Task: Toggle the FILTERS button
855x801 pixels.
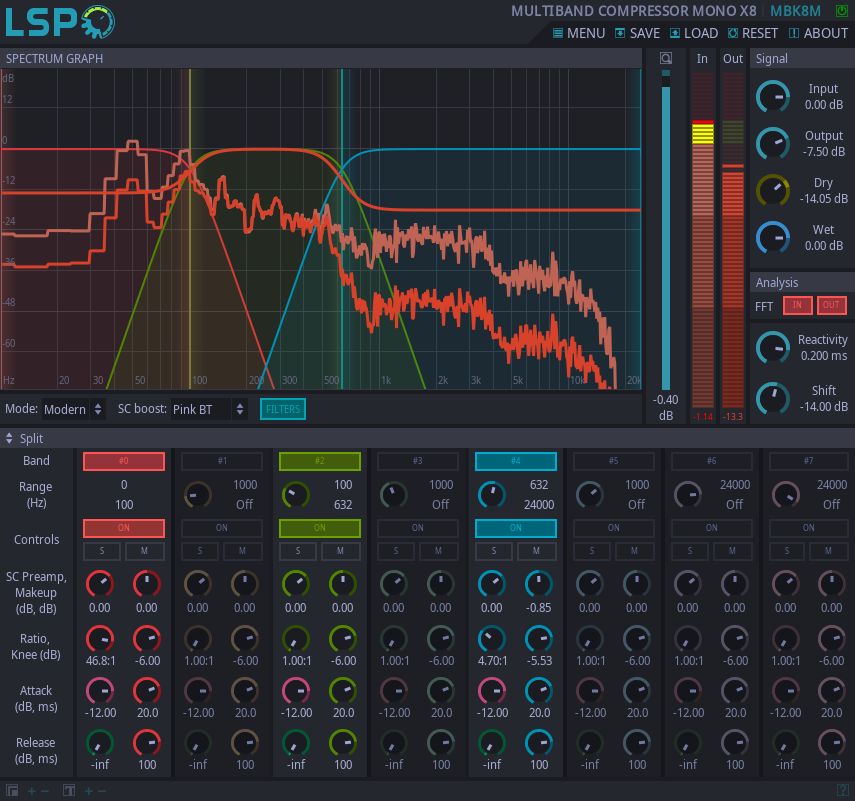Action: click(283, 409)
